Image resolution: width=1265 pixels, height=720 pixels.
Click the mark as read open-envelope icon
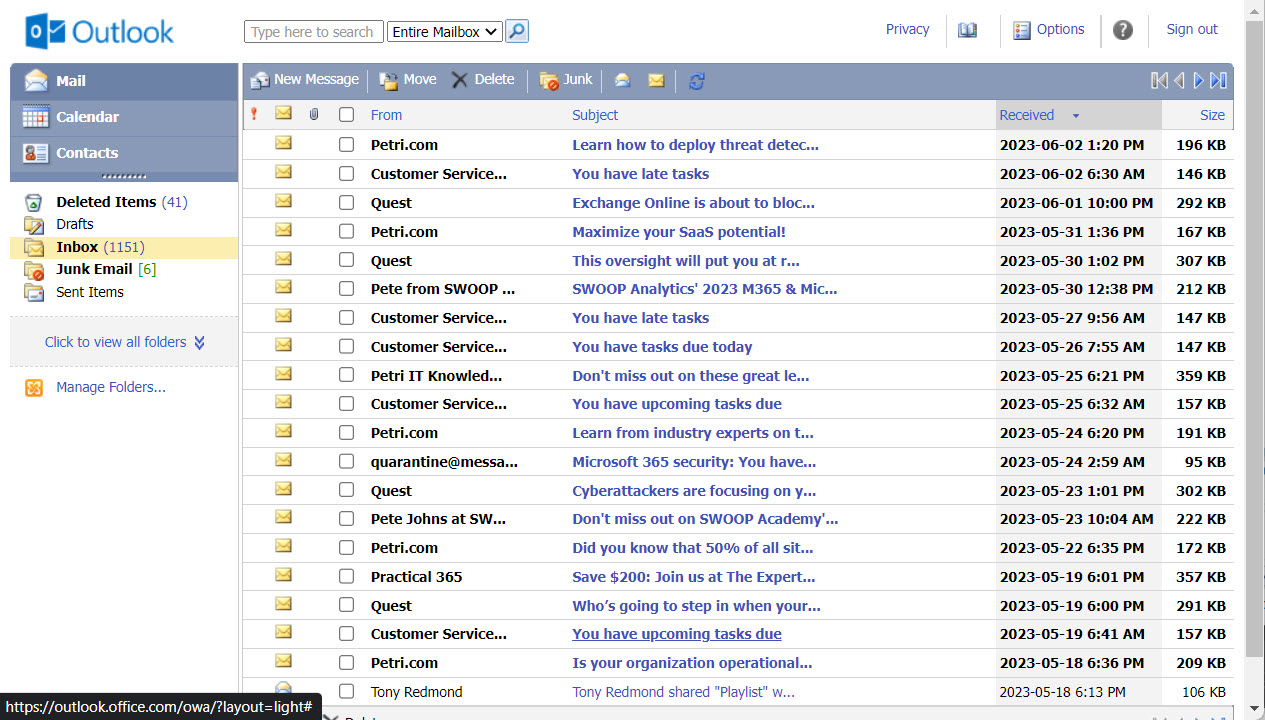pos(622,81)
